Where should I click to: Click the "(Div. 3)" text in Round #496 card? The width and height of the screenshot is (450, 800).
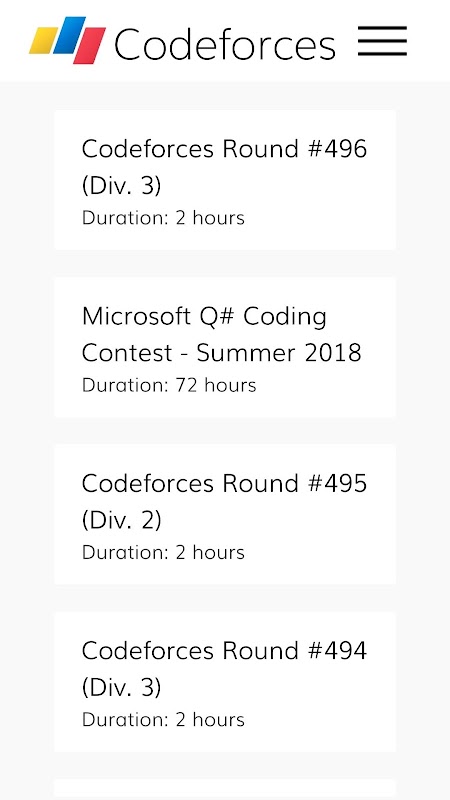click(x=121, y=185)
